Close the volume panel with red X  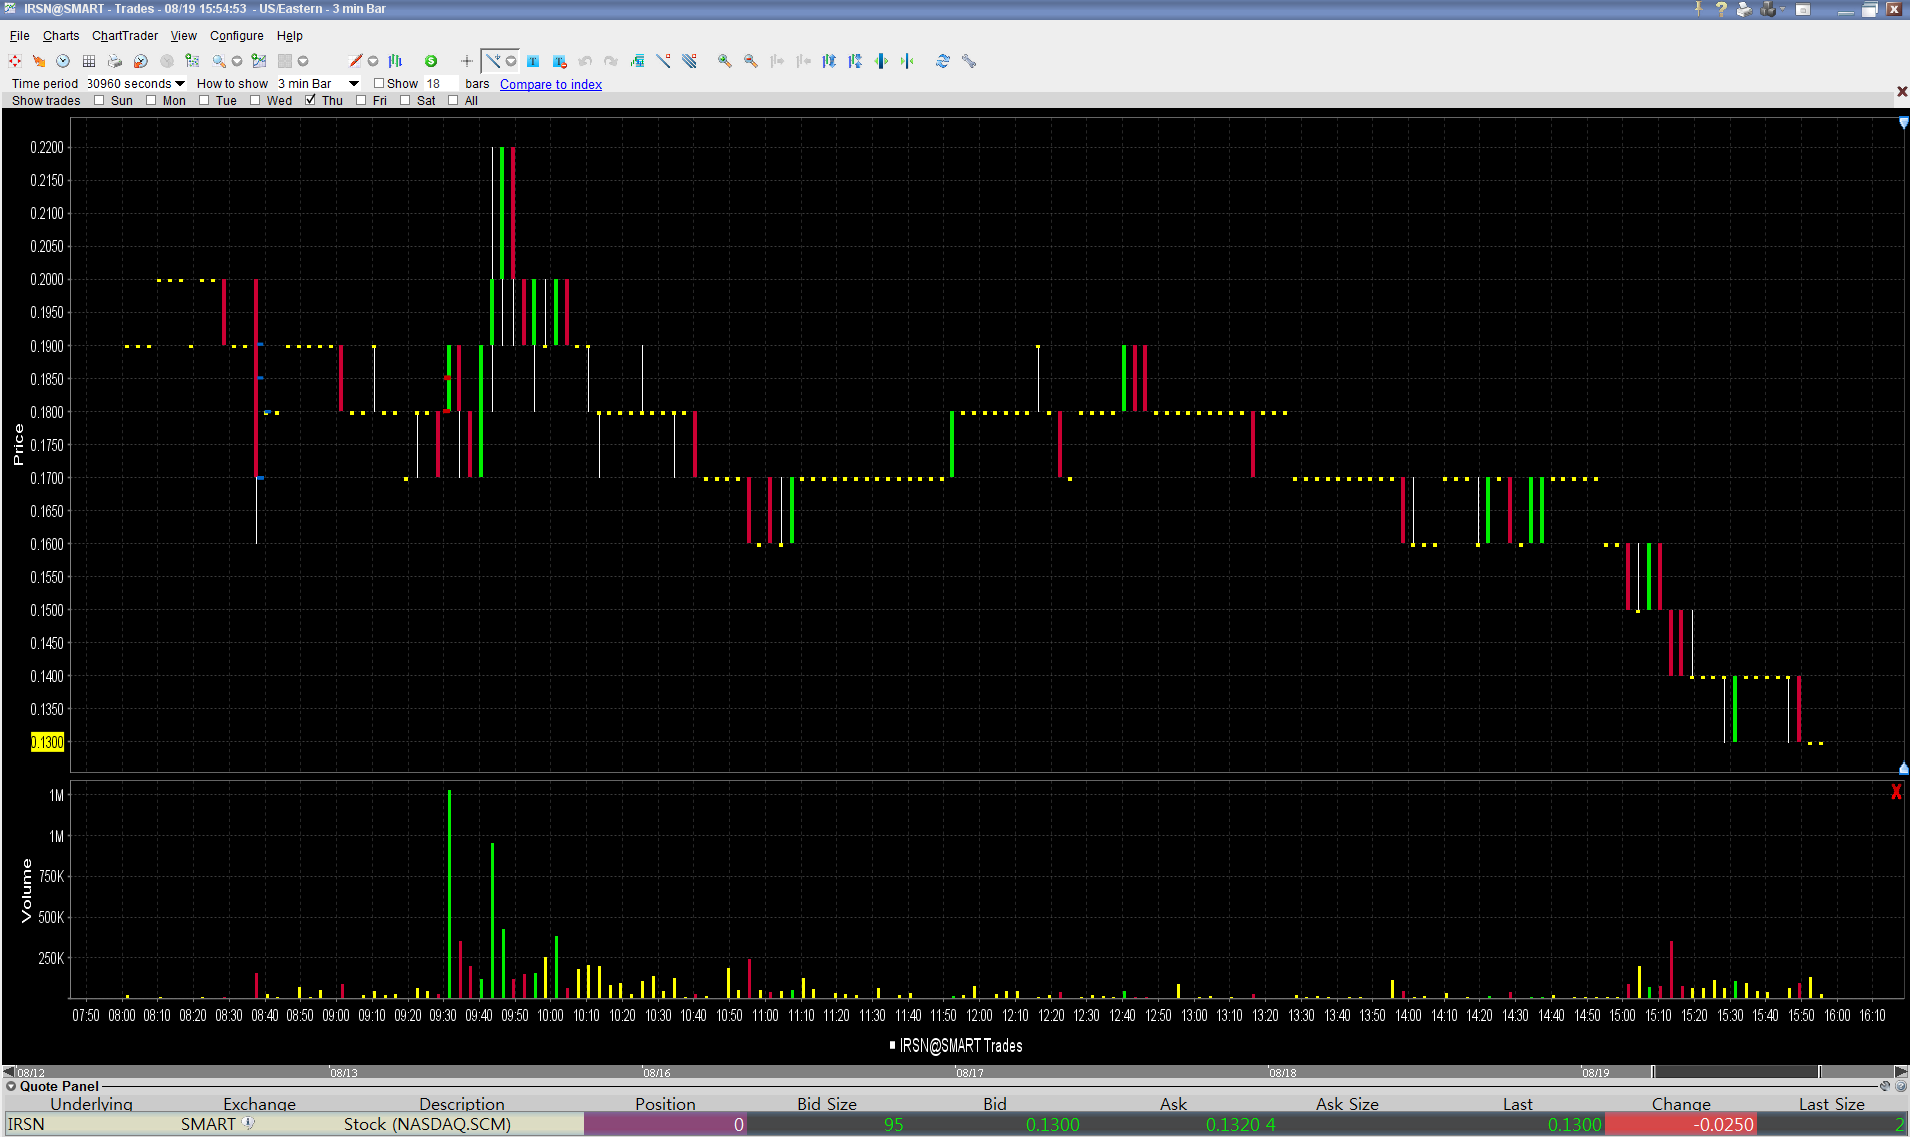point(1896,792)
